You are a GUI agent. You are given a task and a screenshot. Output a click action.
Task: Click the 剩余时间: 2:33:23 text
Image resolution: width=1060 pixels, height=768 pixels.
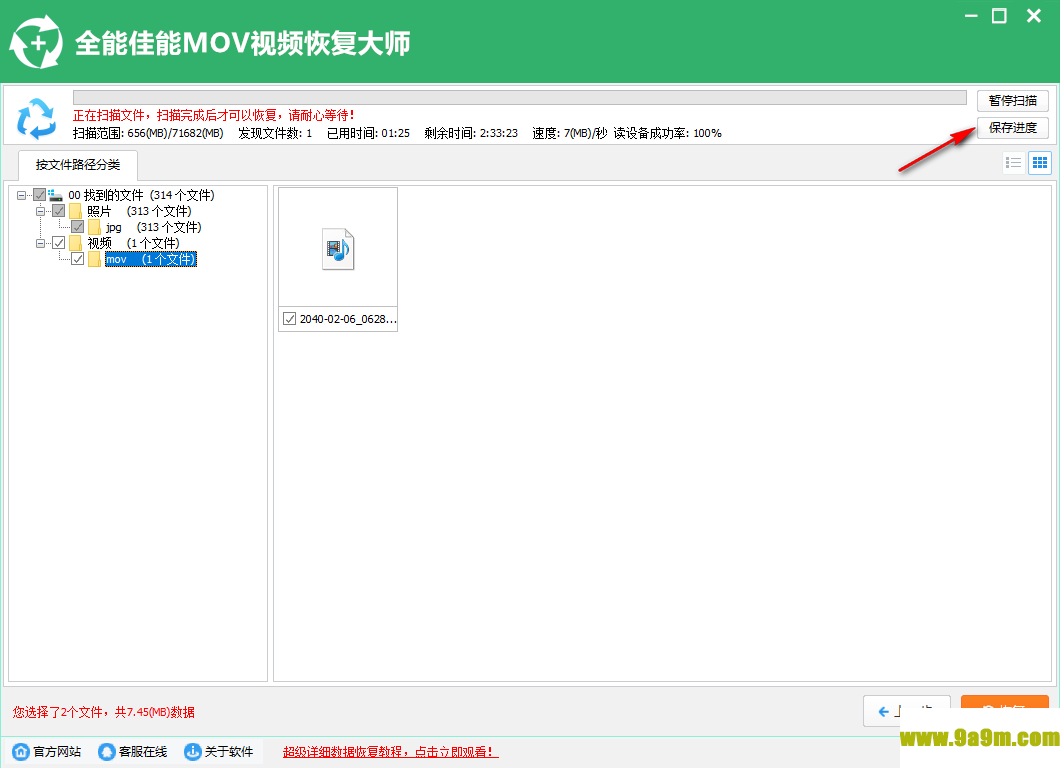pyautogui.click(x=471, y=133)
